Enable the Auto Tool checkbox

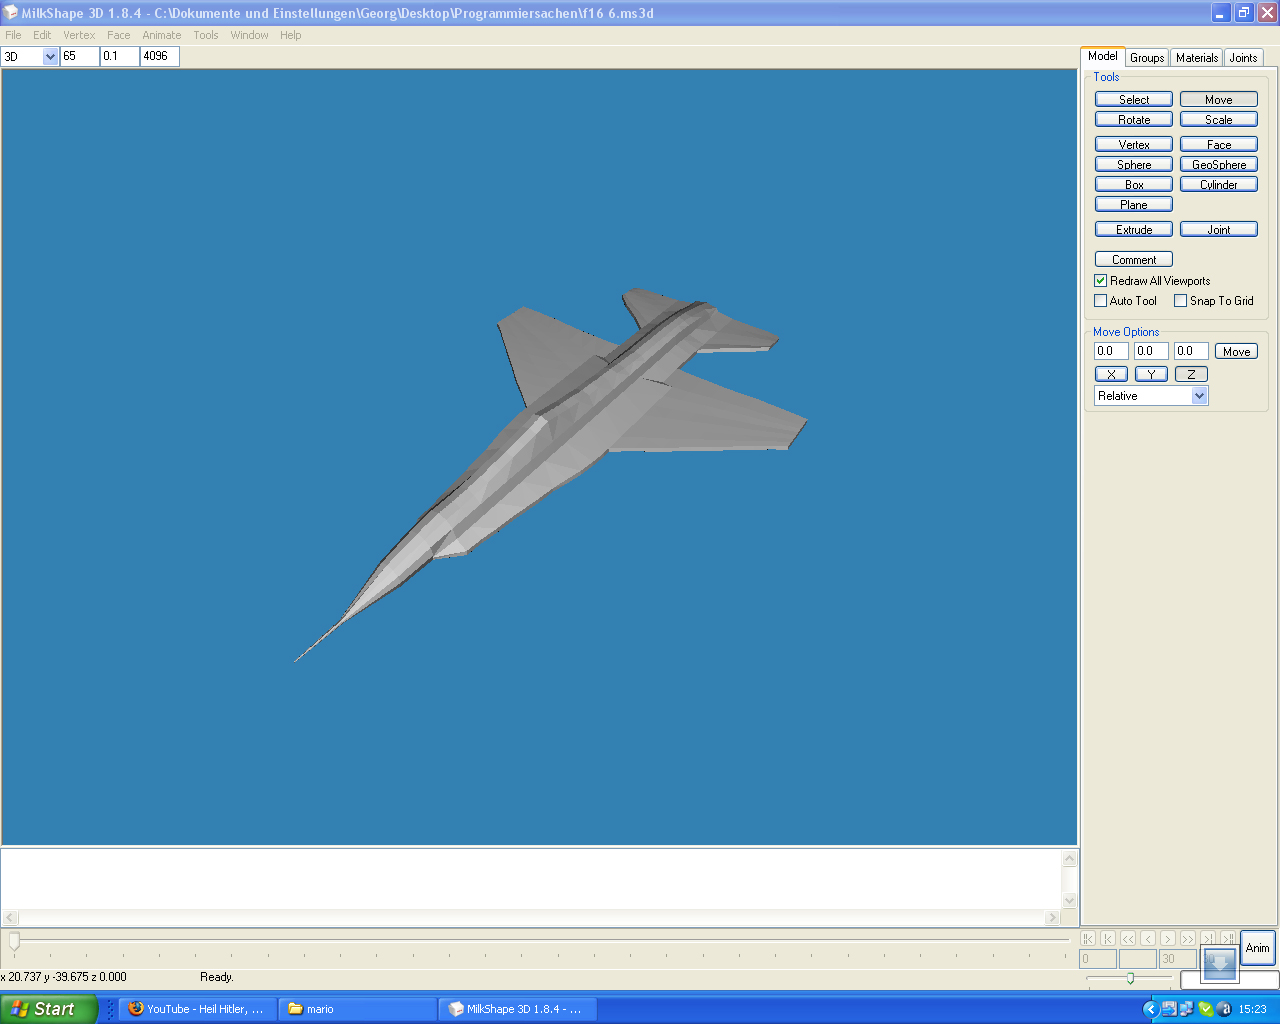(1101, 301)
